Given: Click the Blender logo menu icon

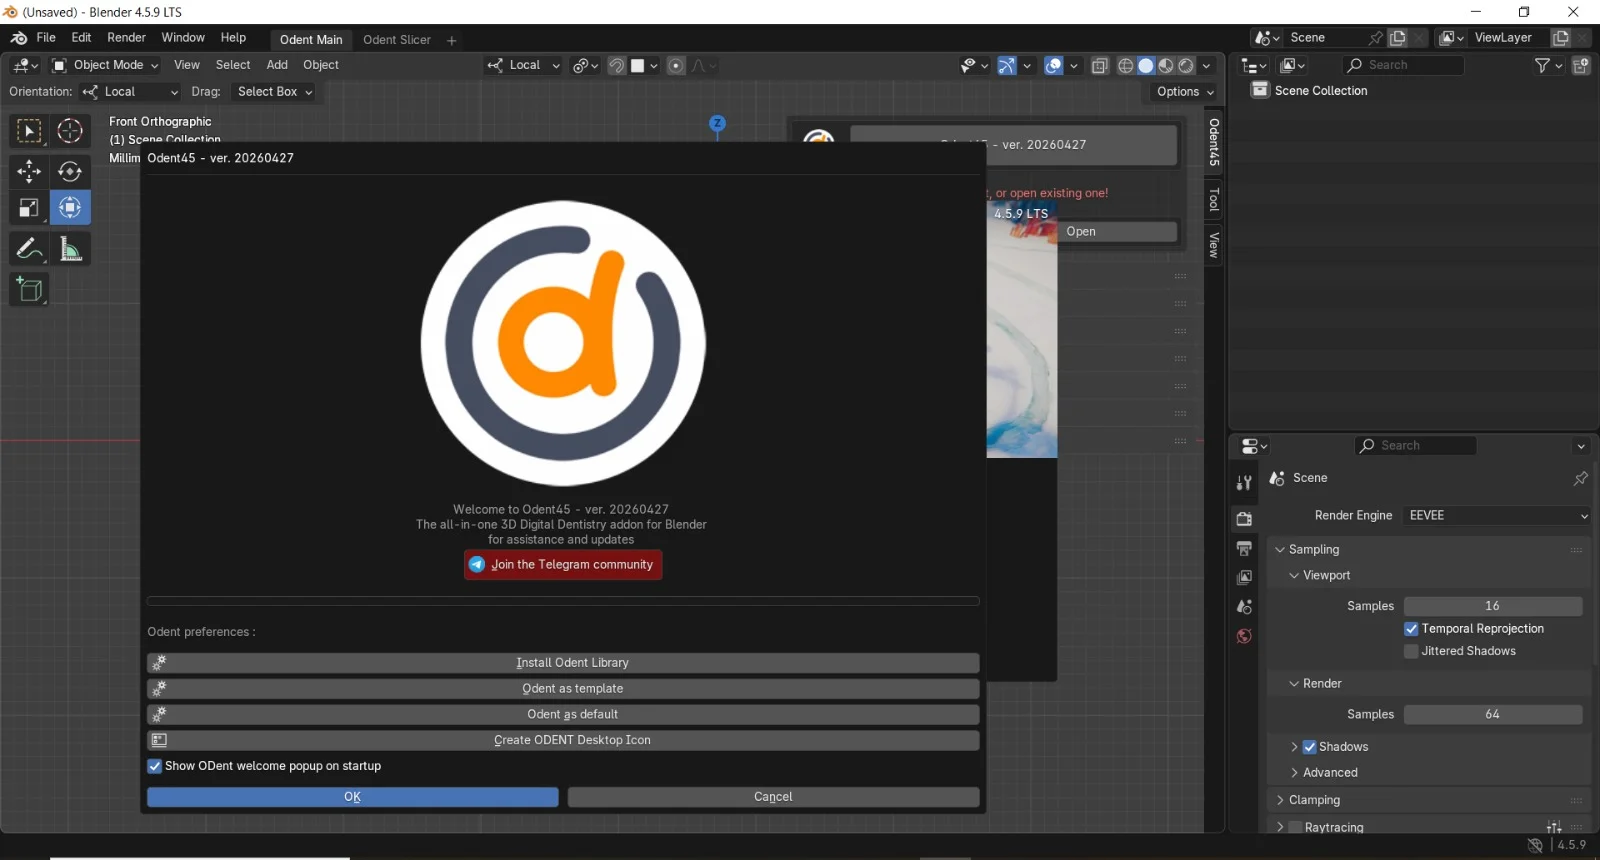Looking at the screenshot, I should 18,38.
